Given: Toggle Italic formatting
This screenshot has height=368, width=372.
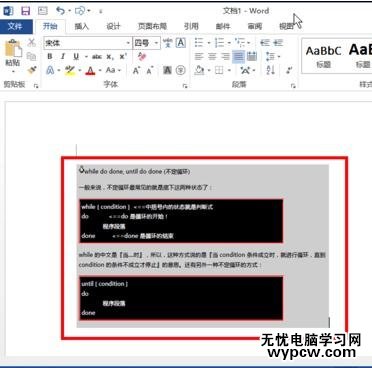Looking at the screenshot, I should (x=63, y=57).
